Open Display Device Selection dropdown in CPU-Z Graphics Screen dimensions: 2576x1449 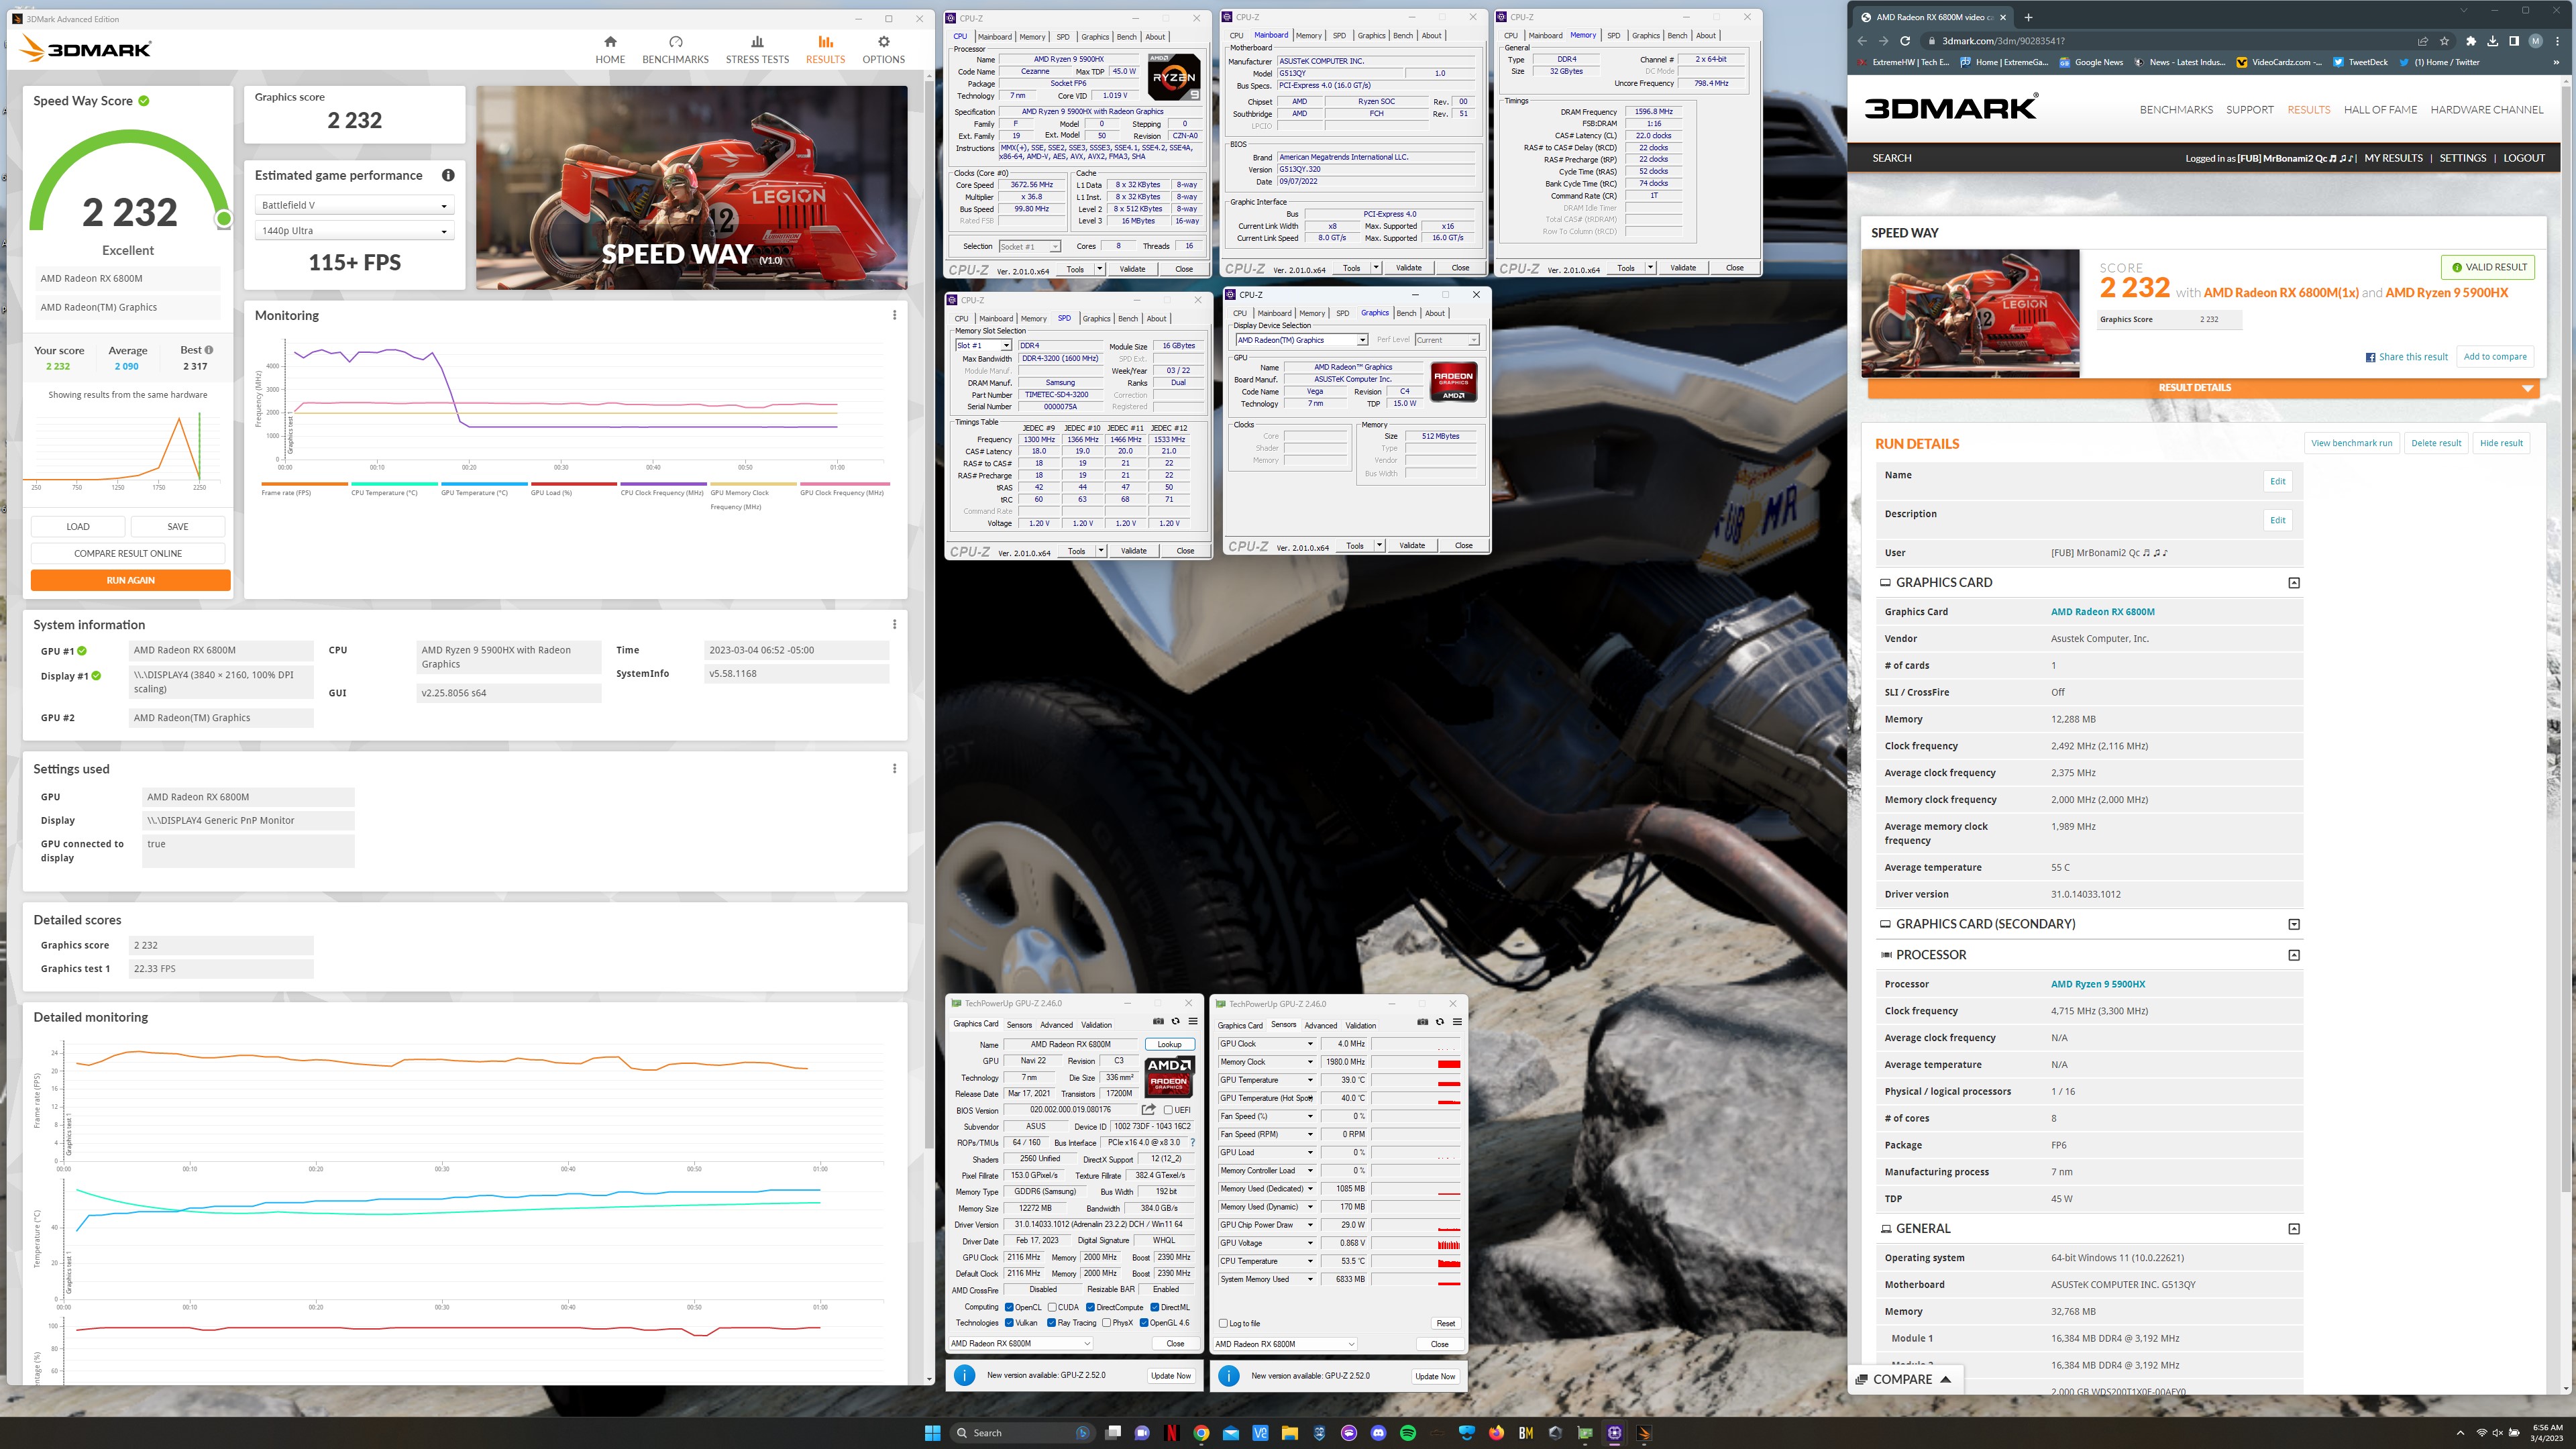[1300, 340]
